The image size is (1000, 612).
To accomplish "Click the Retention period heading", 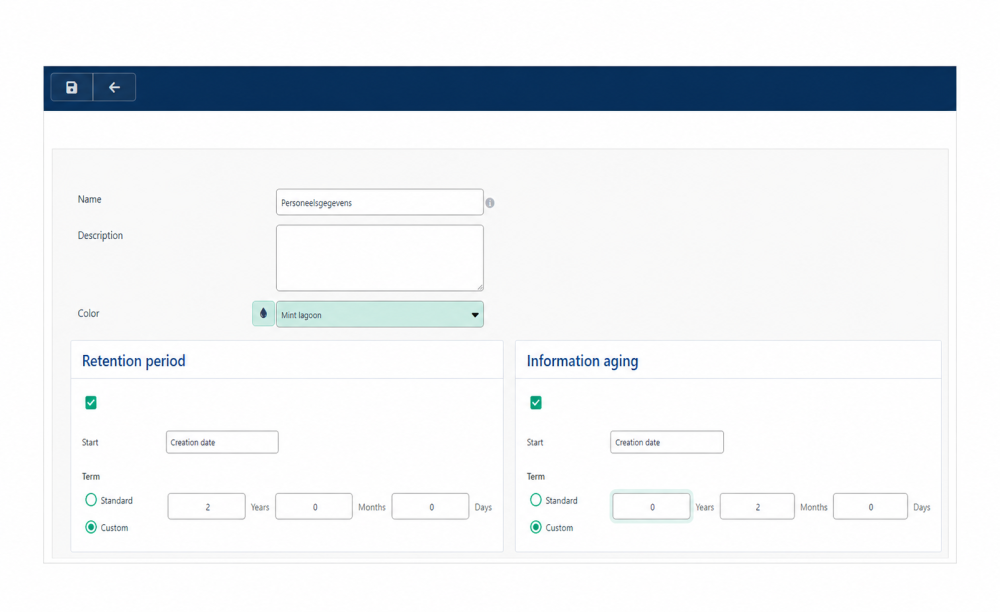I will click(133, 361).
